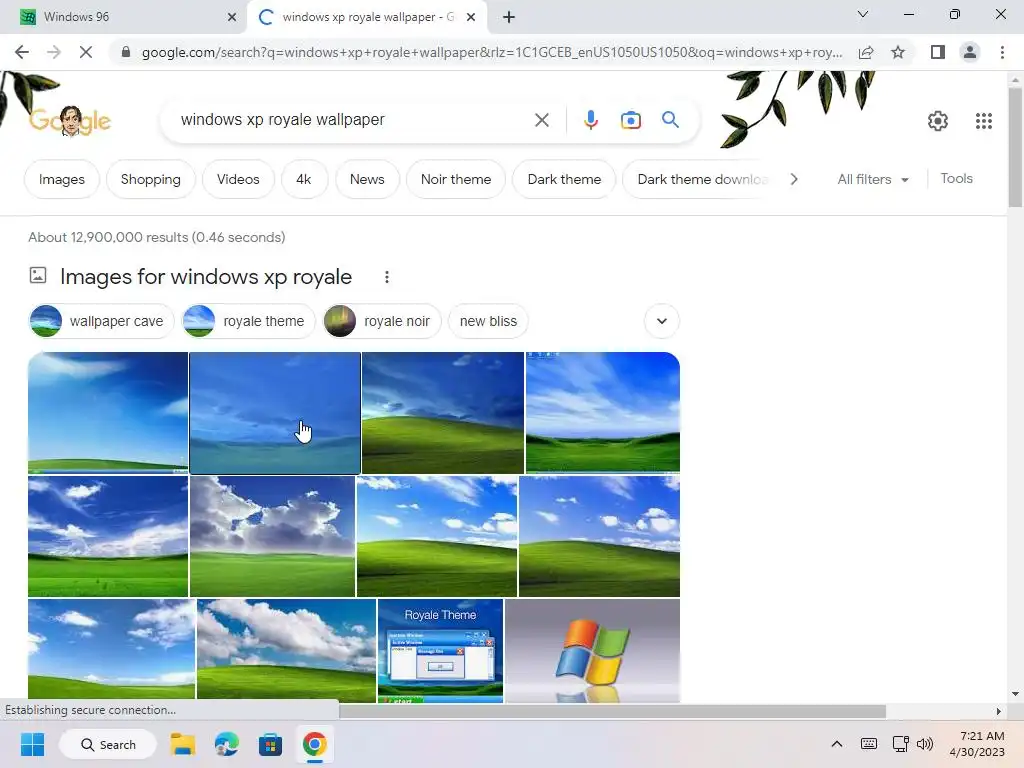Screen dimensions: 1024x768
Task: Share this page via the share icon
Action: coord(866,52)
